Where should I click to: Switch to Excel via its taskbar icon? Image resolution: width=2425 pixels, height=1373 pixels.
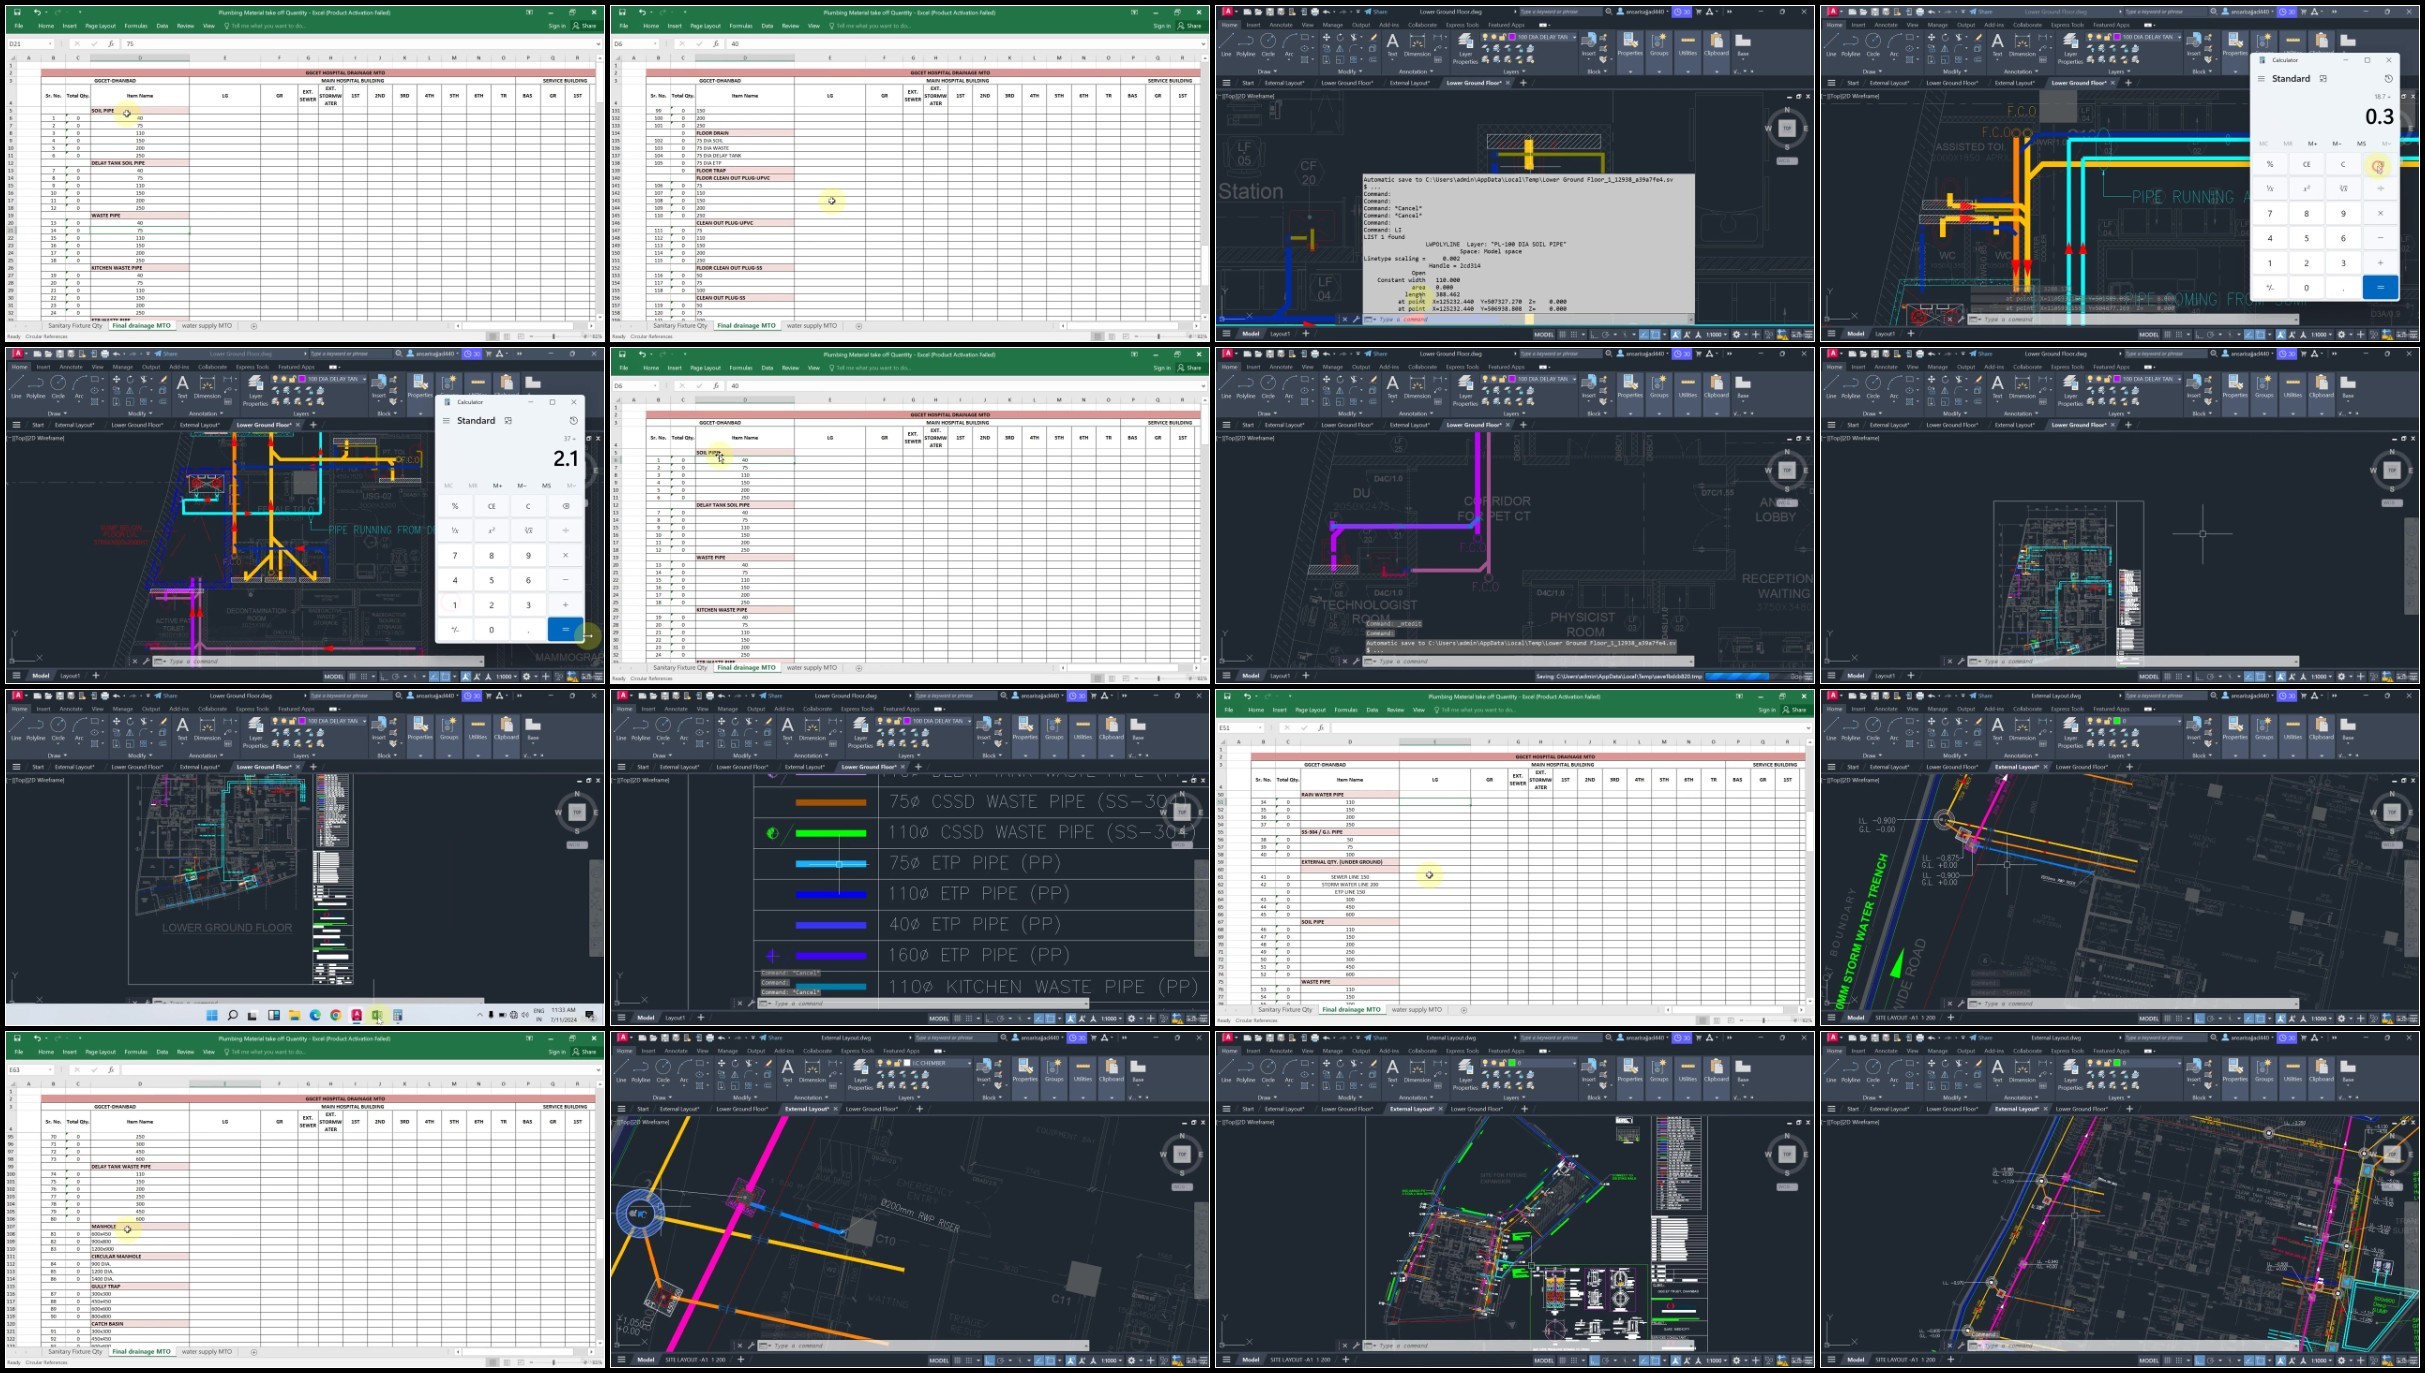tap(377, 1015)
